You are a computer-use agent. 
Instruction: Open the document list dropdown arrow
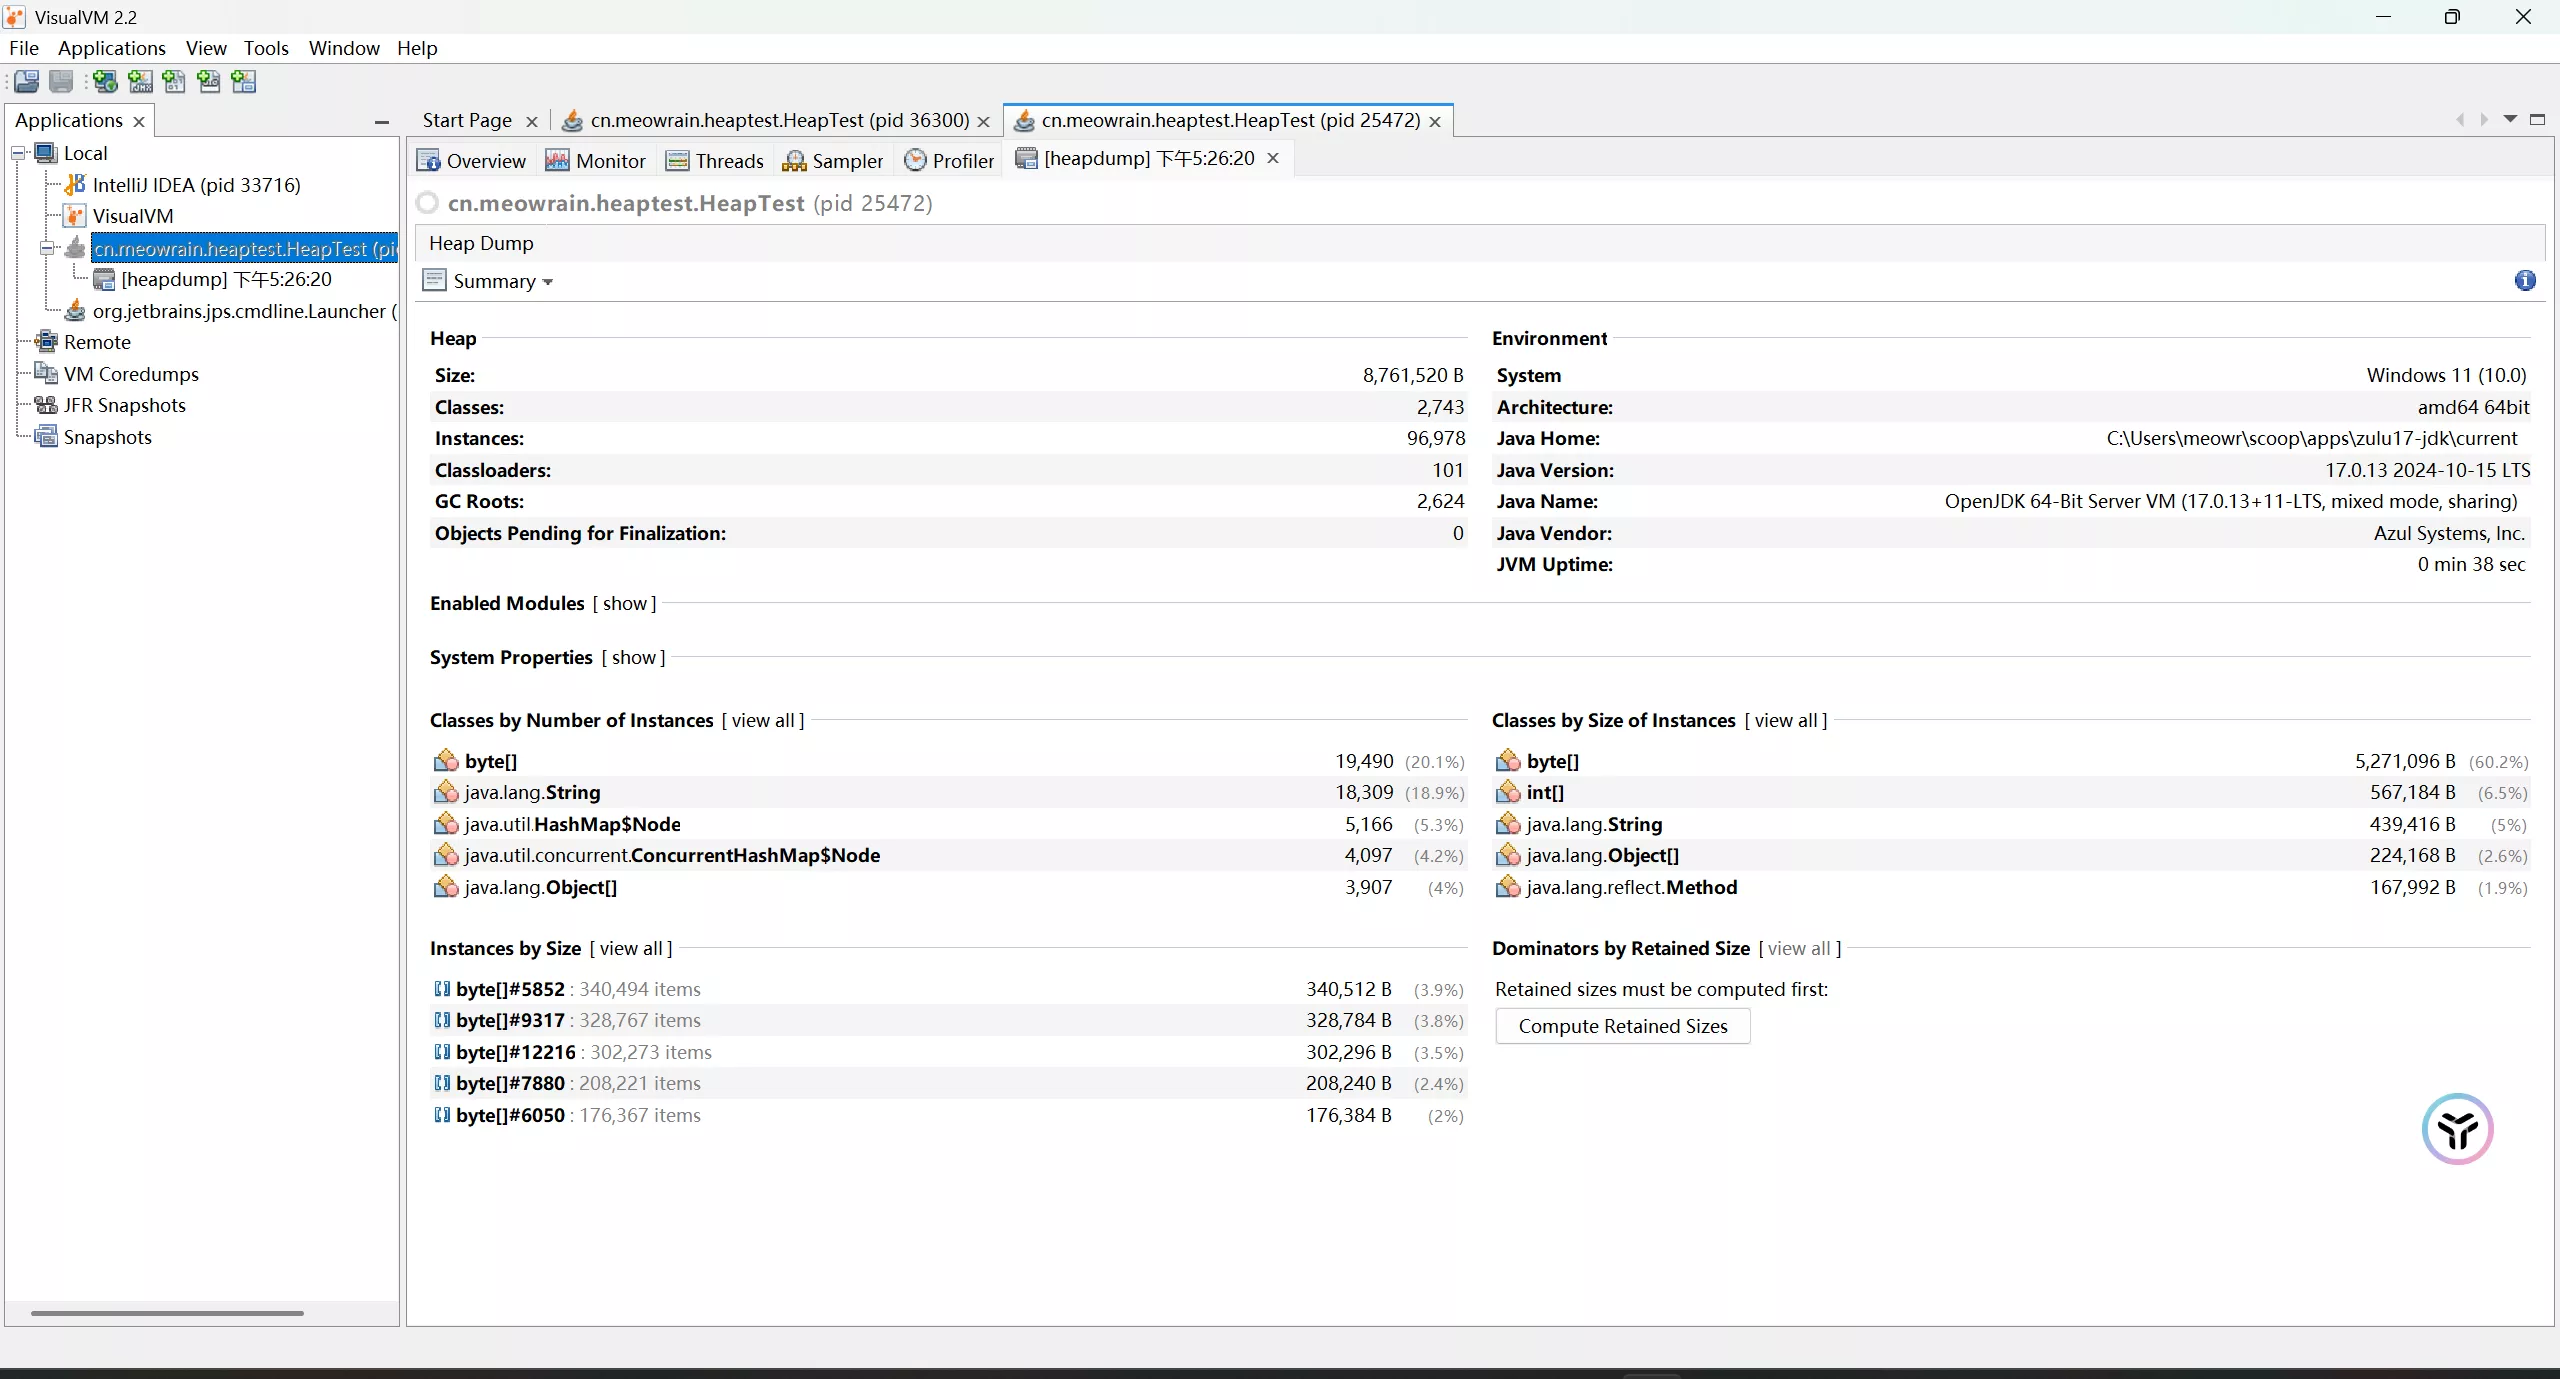[x=2509, y=119]
